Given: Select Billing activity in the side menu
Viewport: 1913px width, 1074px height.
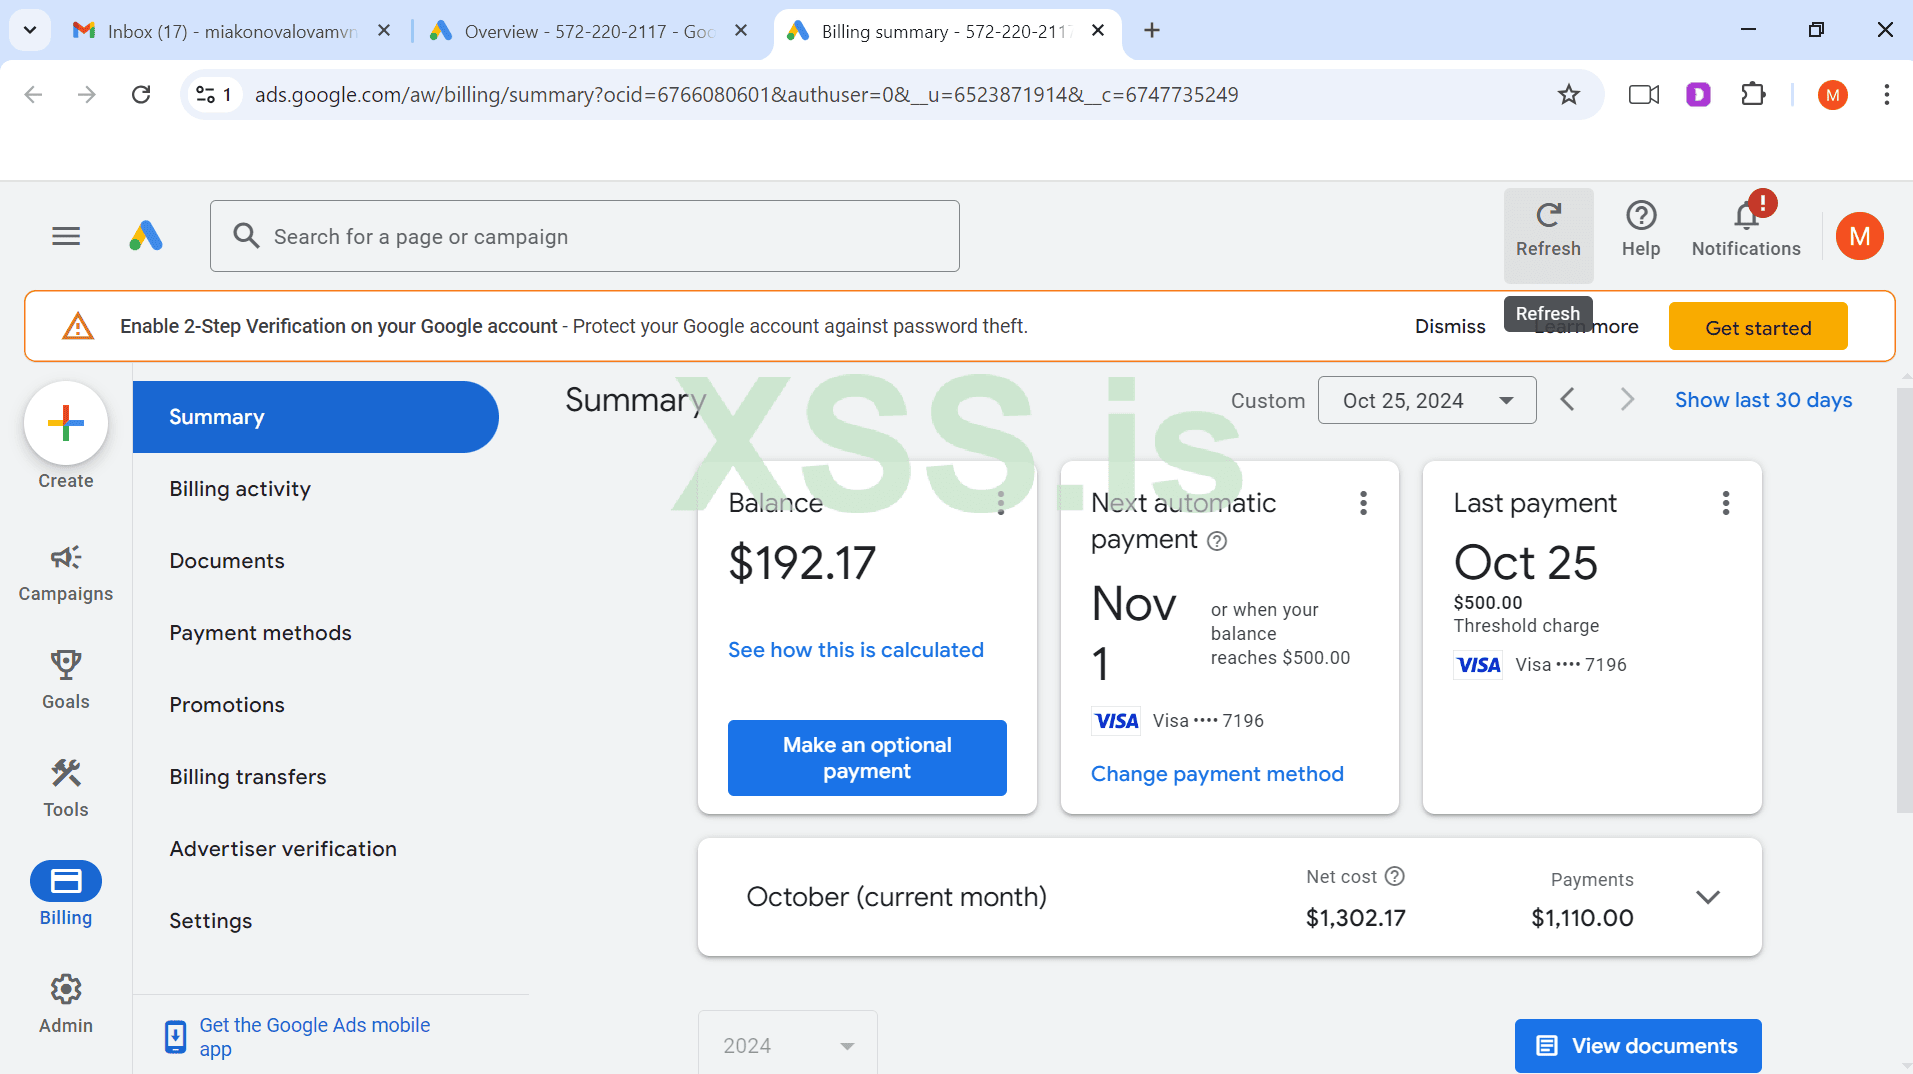Looking at the screenshot, I should (240, 489).
